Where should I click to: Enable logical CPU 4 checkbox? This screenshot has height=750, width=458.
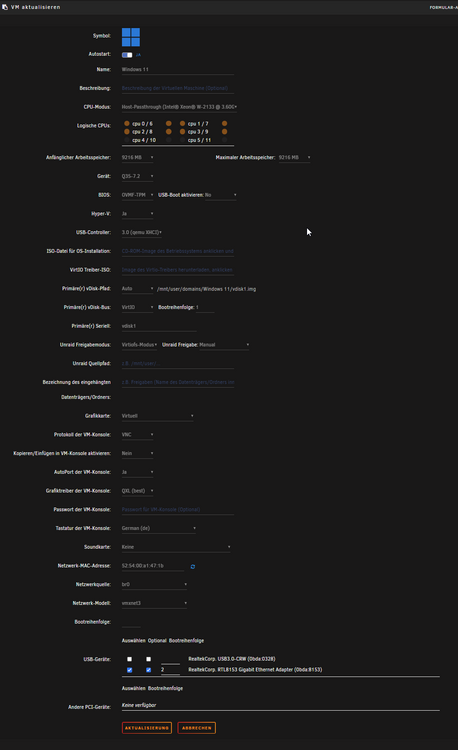(x=127, y=140)
